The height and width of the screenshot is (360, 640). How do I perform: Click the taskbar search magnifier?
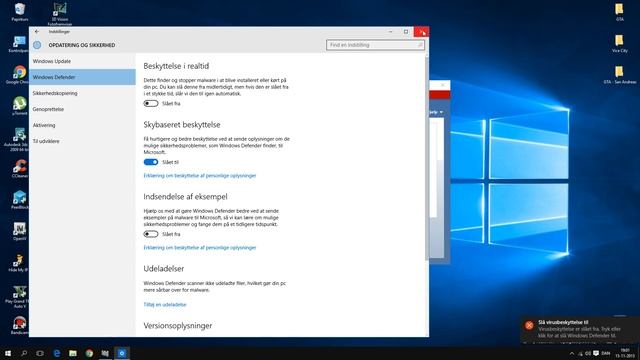tap(24, 353)
